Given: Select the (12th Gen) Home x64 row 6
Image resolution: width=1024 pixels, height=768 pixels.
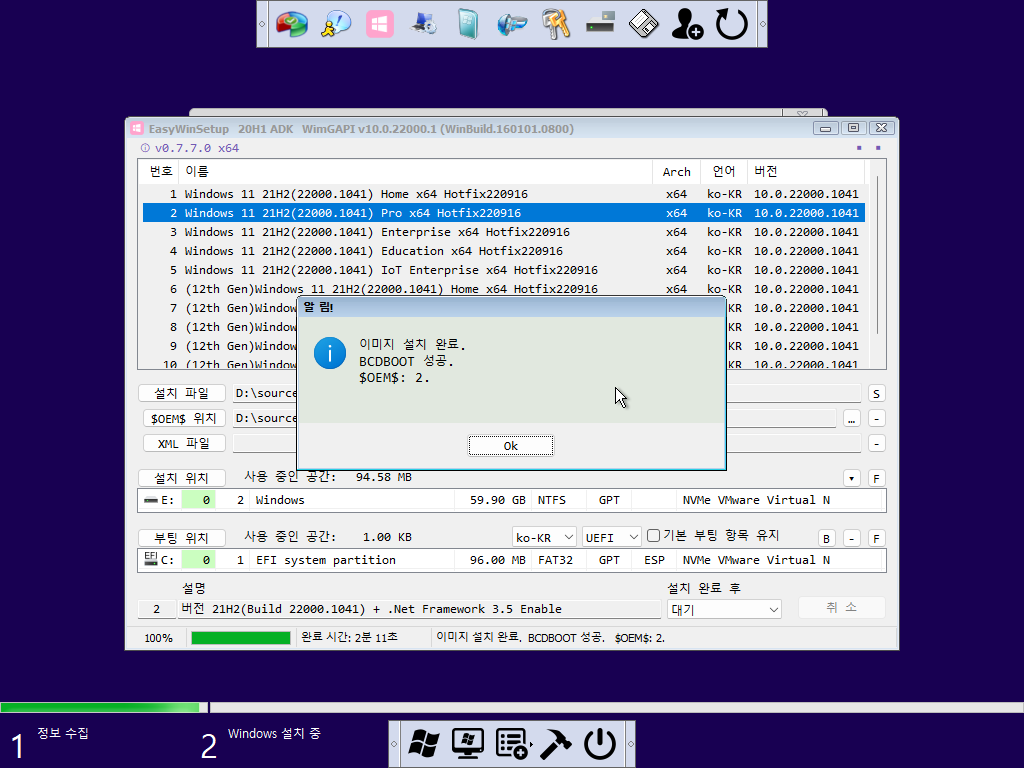Looking at the screenshot, I should [x=504, y=289].
